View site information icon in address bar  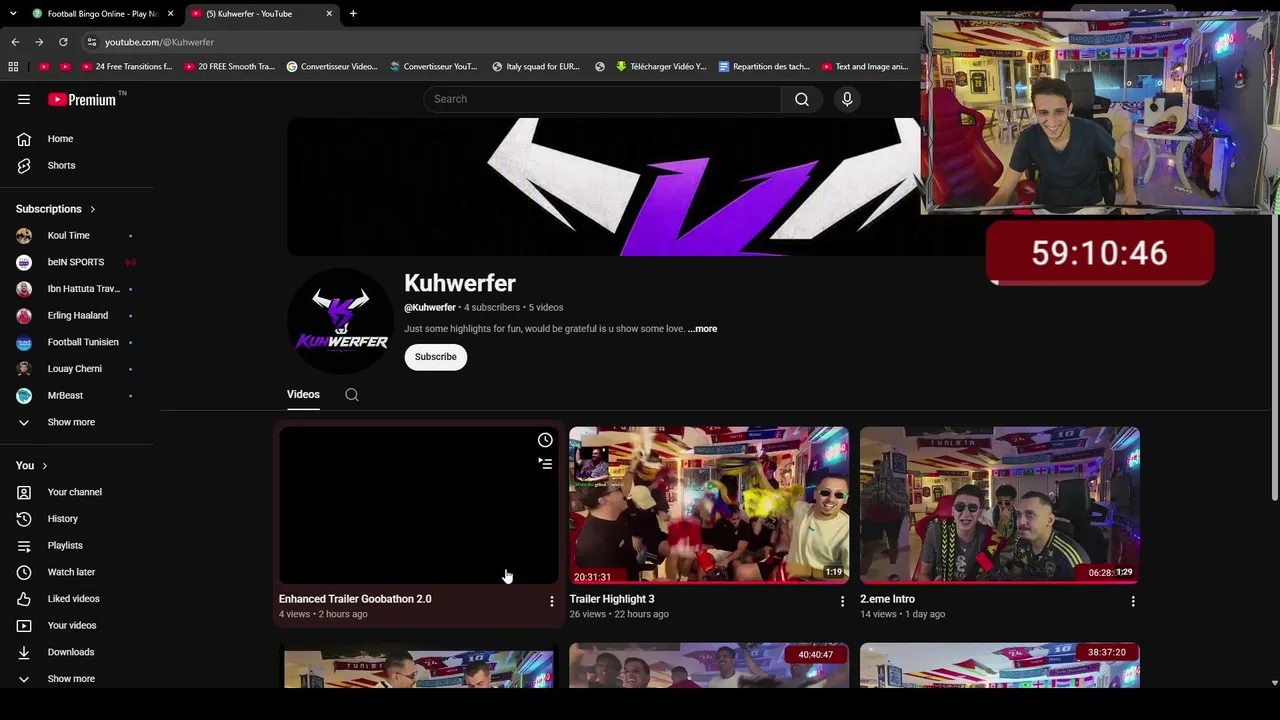(x=92, y=42)
